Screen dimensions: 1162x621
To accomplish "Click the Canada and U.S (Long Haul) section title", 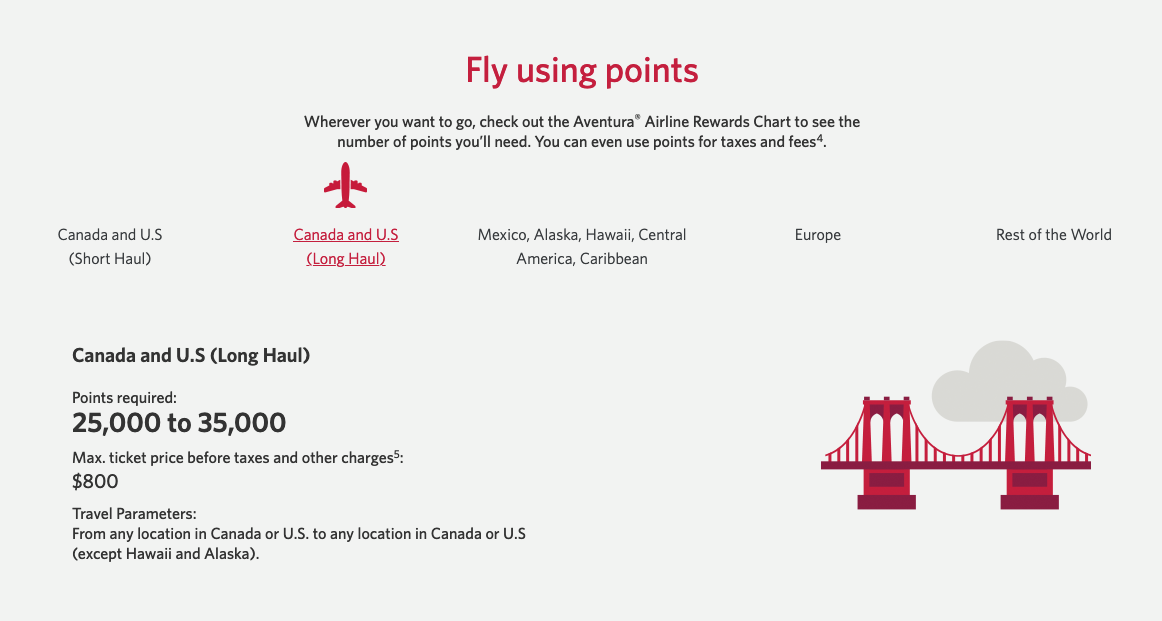I will coord(191,355).
